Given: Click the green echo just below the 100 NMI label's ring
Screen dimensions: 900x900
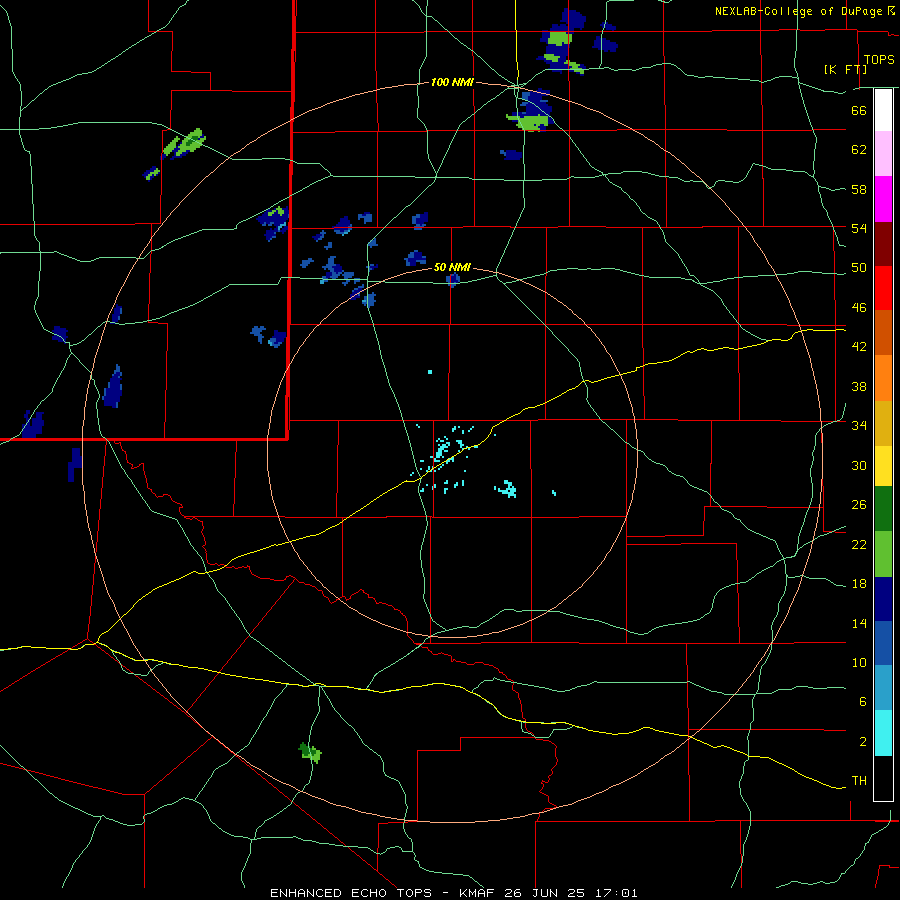Looking at the screenshot, I should click(x=529, y=122).
